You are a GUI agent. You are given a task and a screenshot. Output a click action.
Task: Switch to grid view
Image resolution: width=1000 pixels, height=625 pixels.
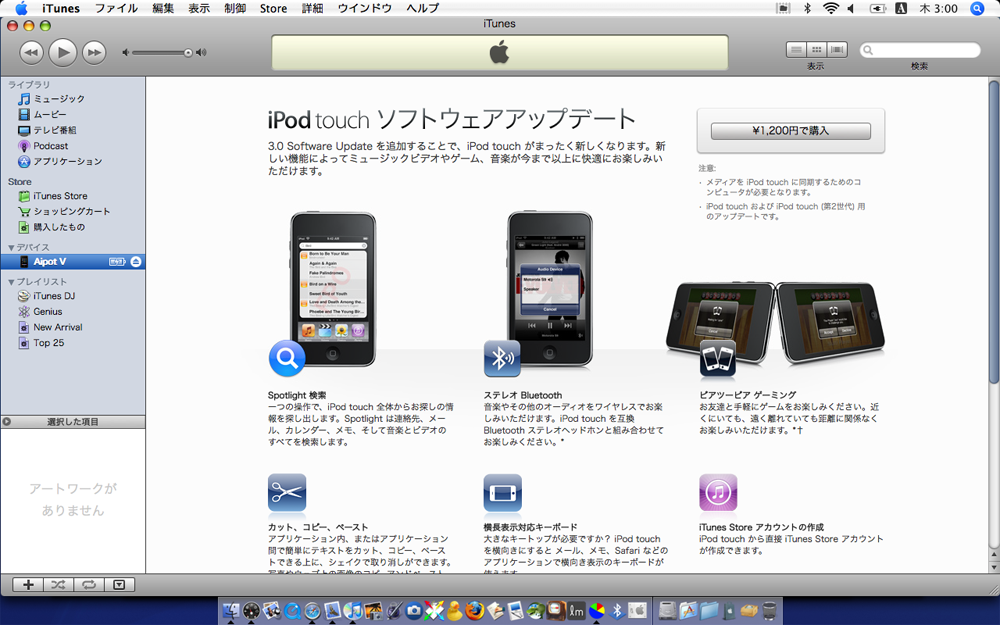pos(816,50)
